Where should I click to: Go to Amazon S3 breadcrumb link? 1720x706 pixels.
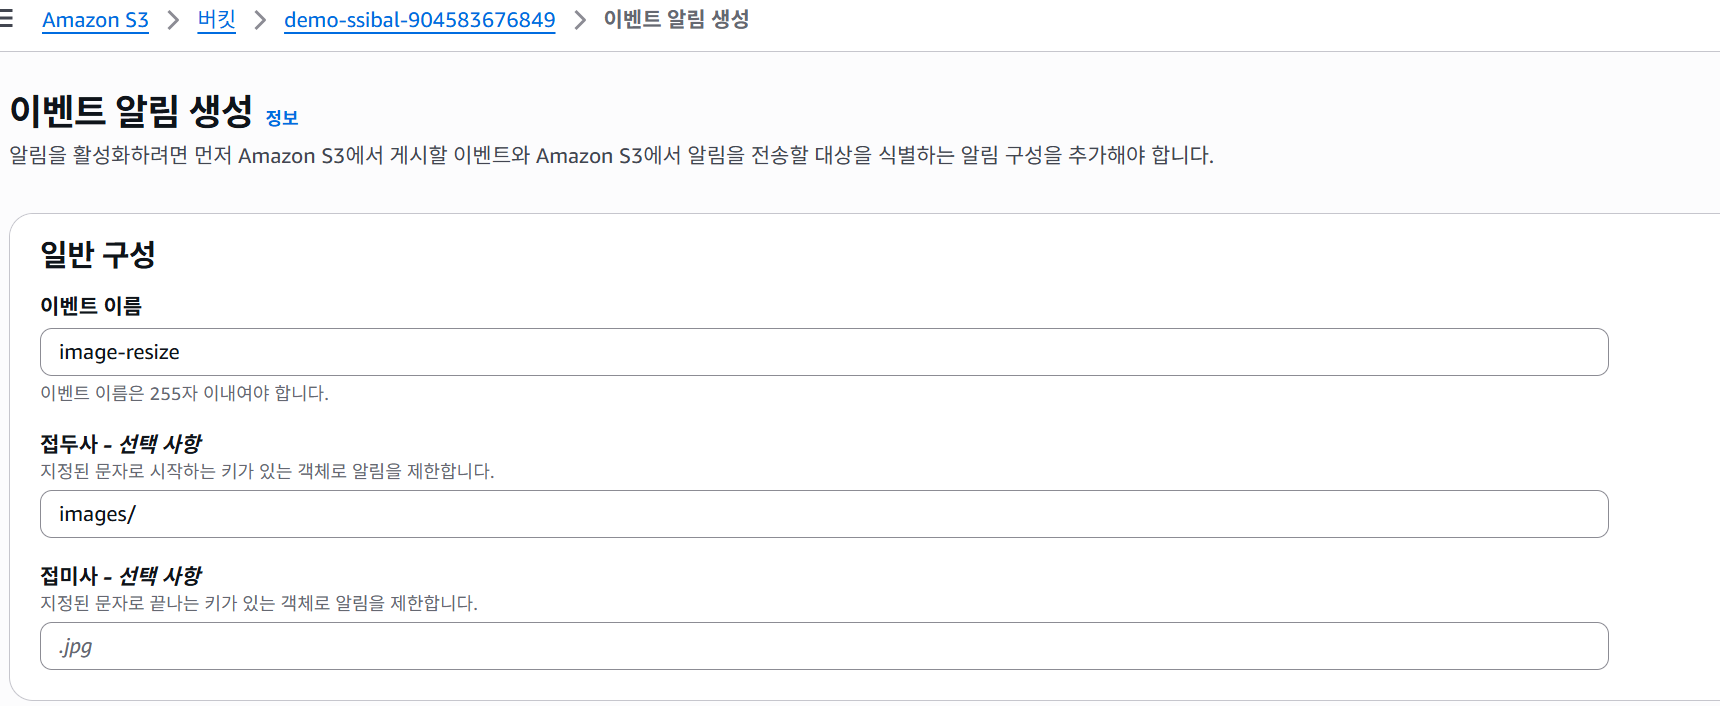click(x=95, y=20)
